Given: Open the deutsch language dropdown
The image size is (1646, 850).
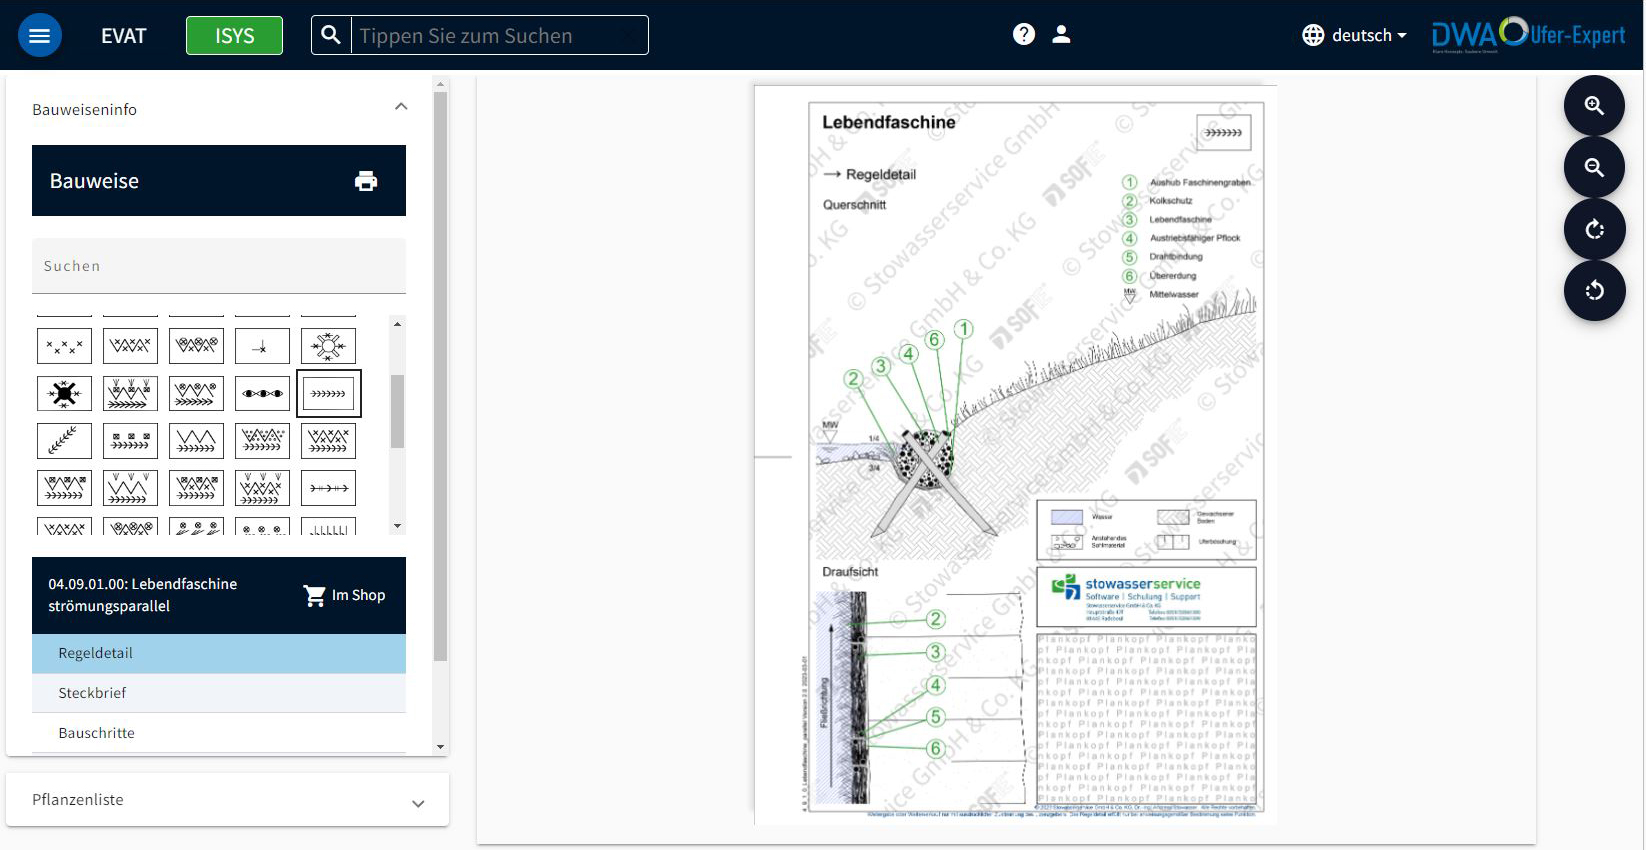Looking at the screenshot, I should coord(1355,35).
